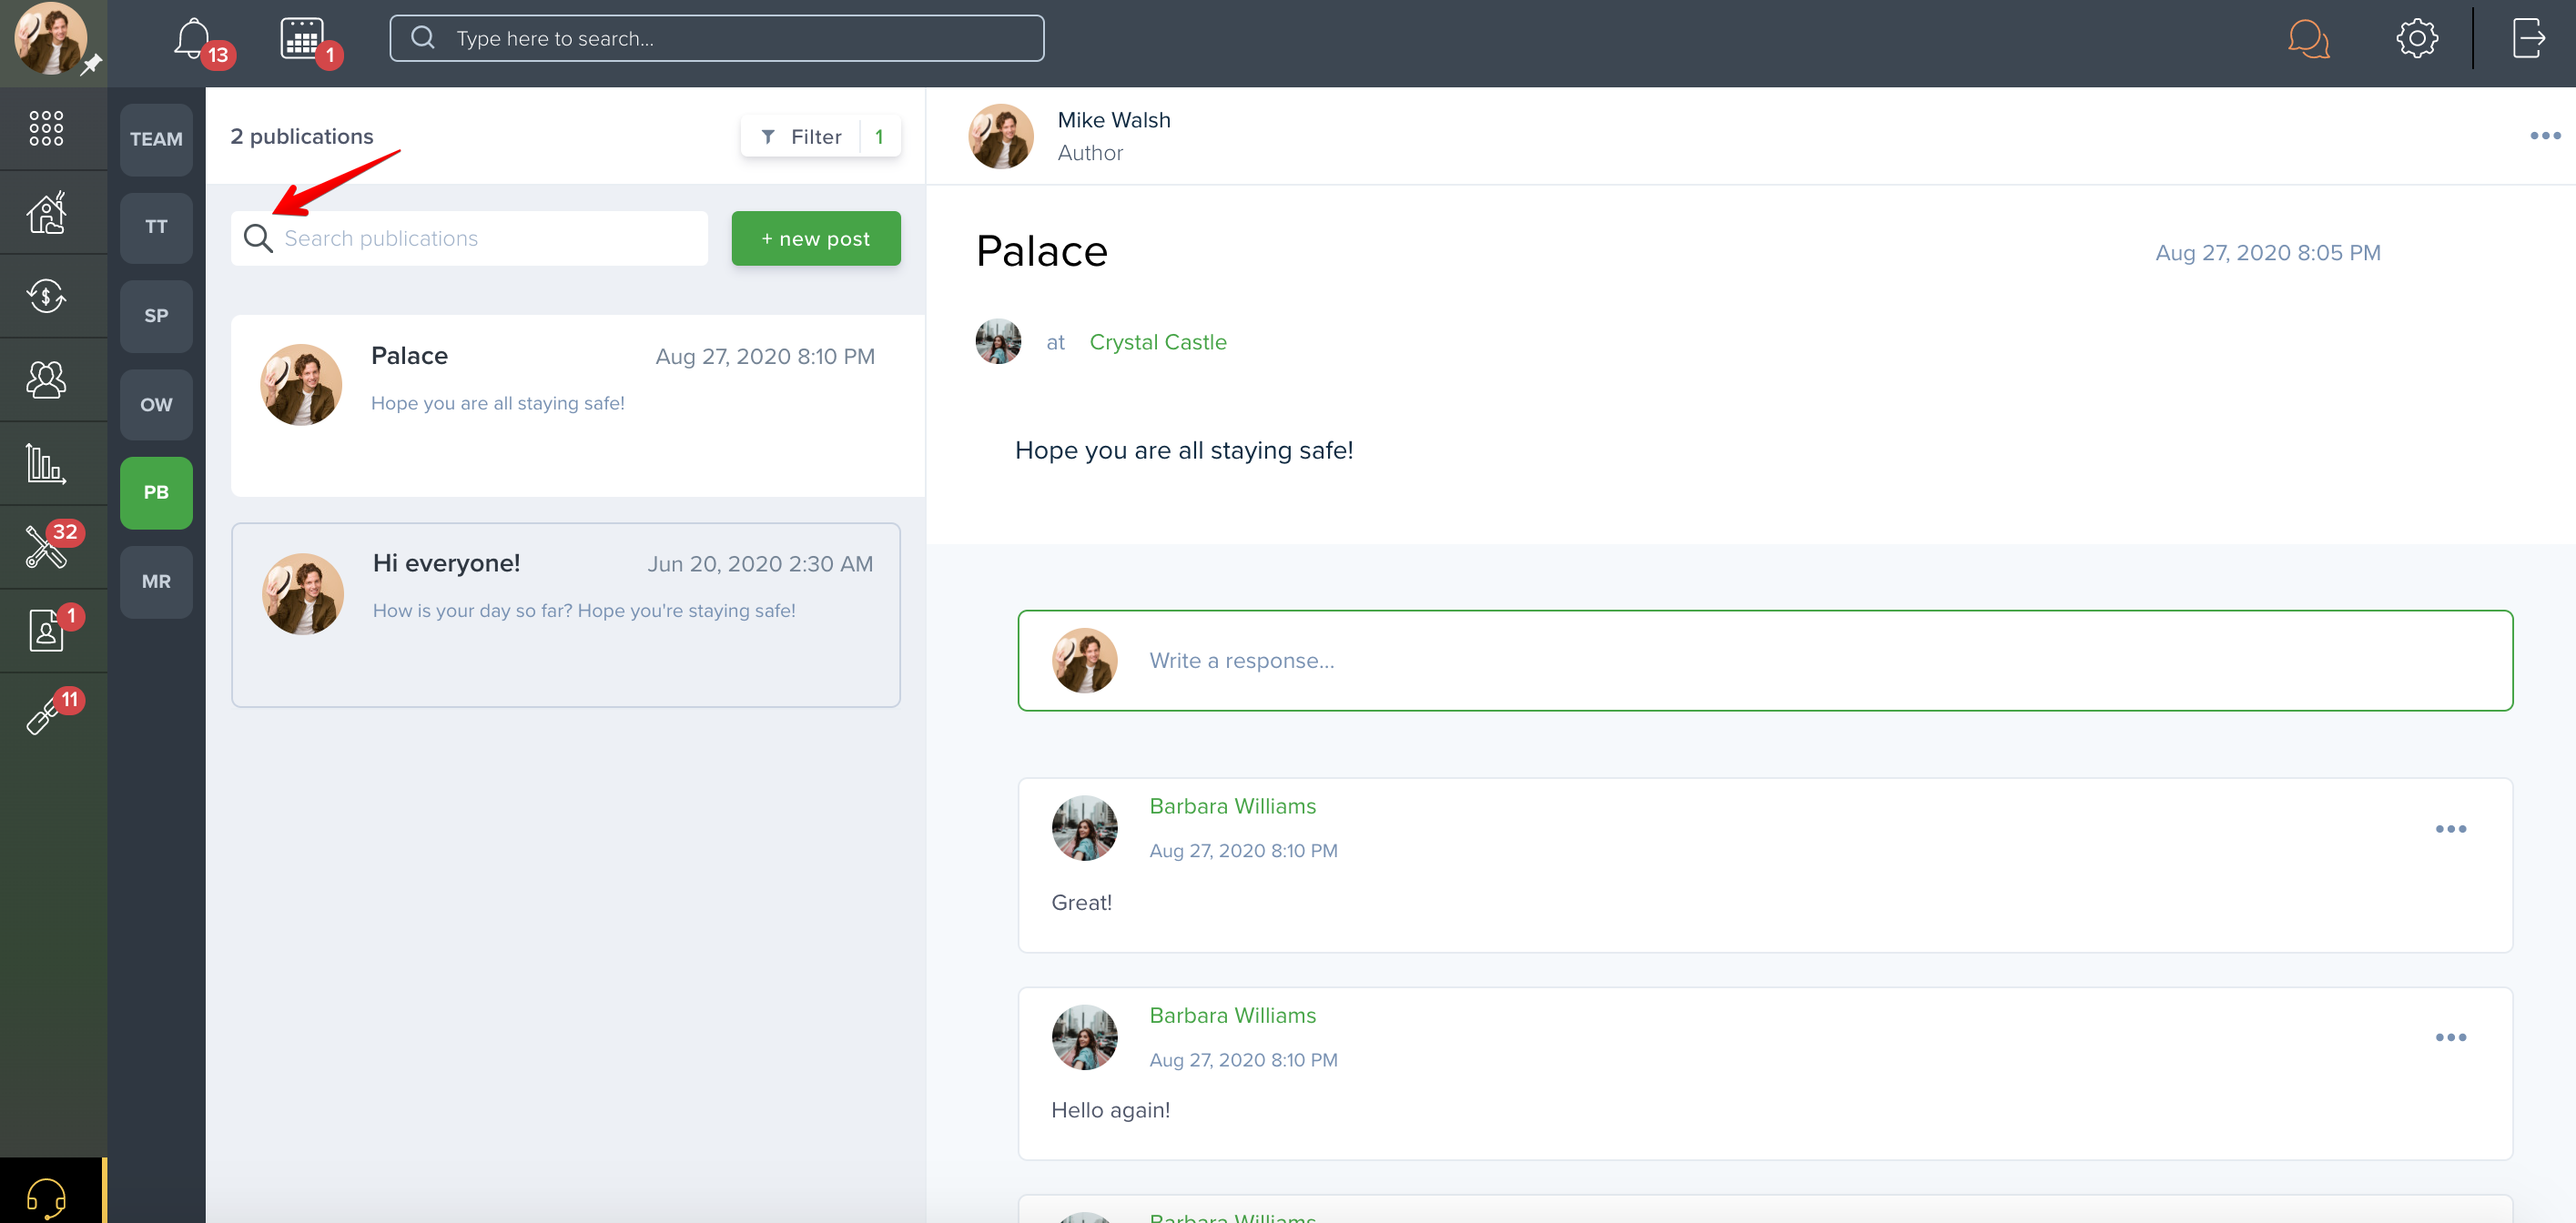Select the MR tab
This screenshot has height=1223, width=2576.
pos(156,581)
